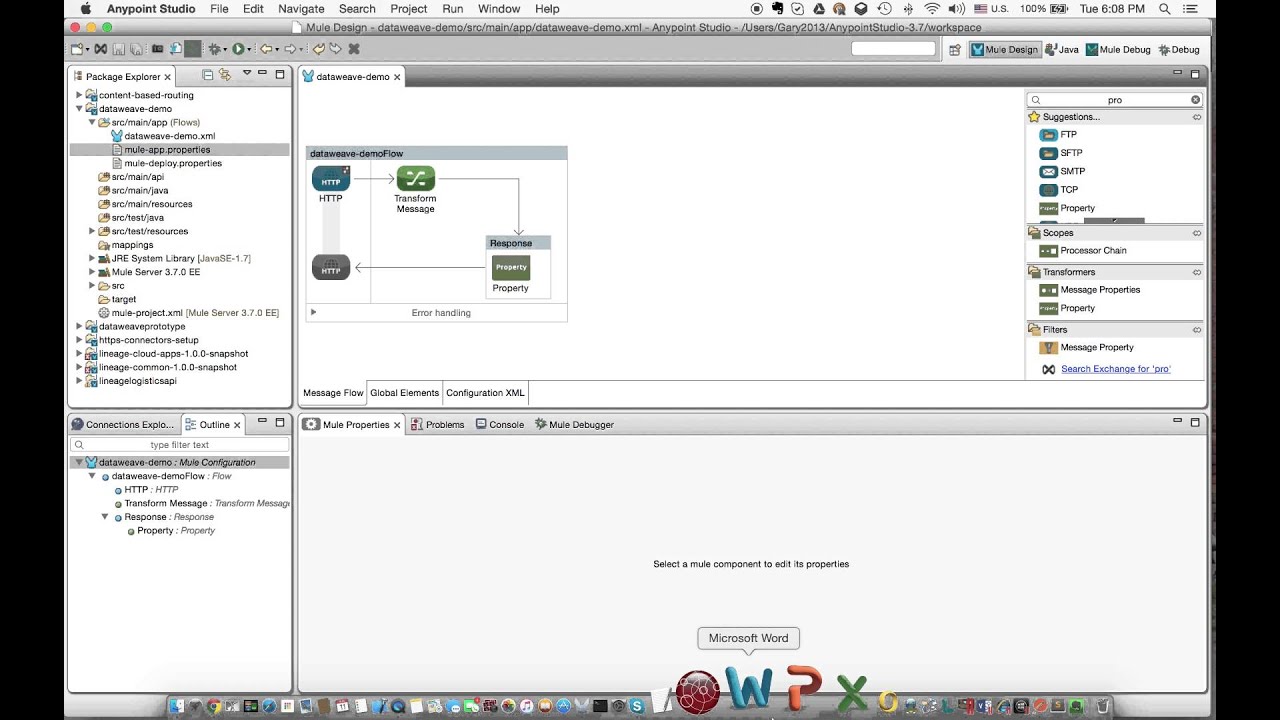1280x720 pixels.
Task: Open Package Explorer view menu triangle
Action: click(x=246, y=74)
